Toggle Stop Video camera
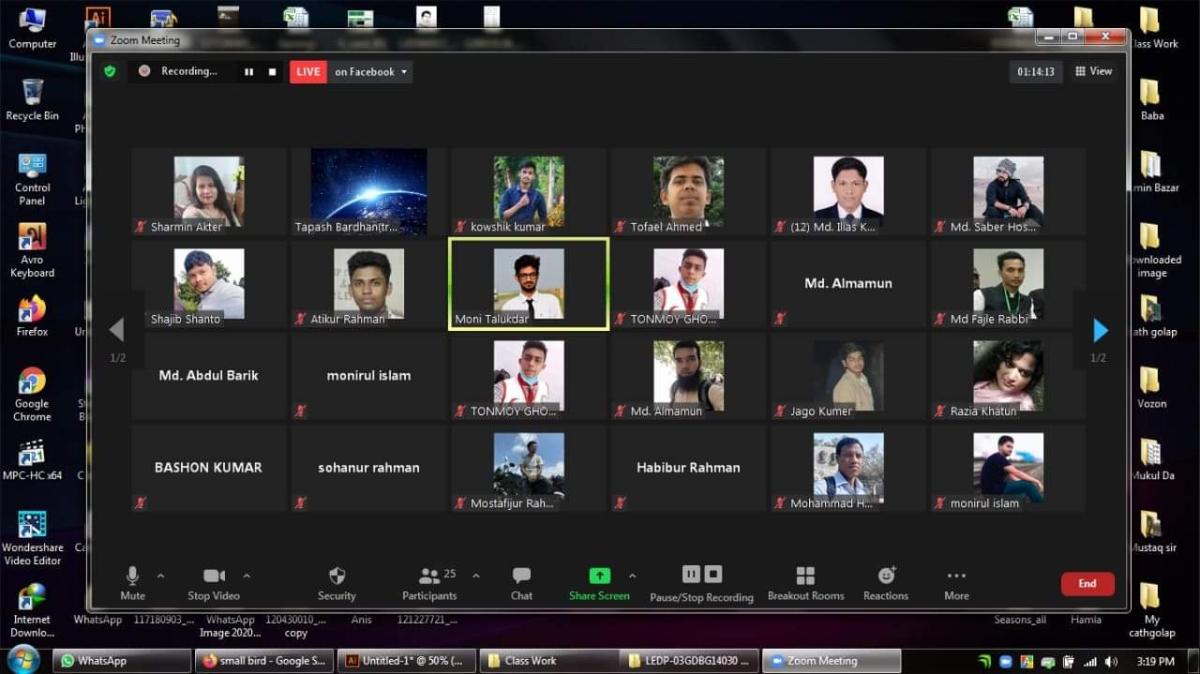1200x674 pixels. [213, 576]
